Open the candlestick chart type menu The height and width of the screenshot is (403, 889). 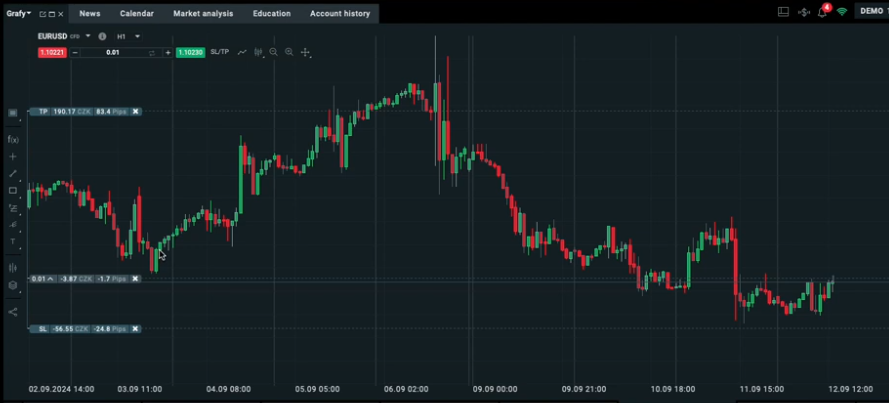259,52
